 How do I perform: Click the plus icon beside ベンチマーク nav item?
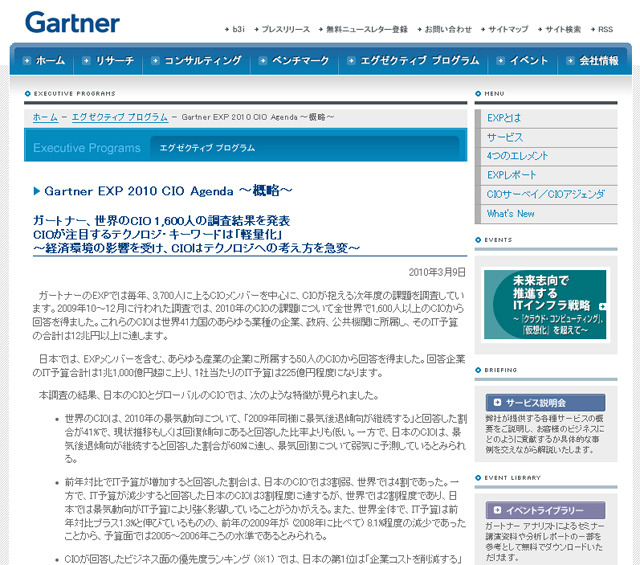pos(263,61)
